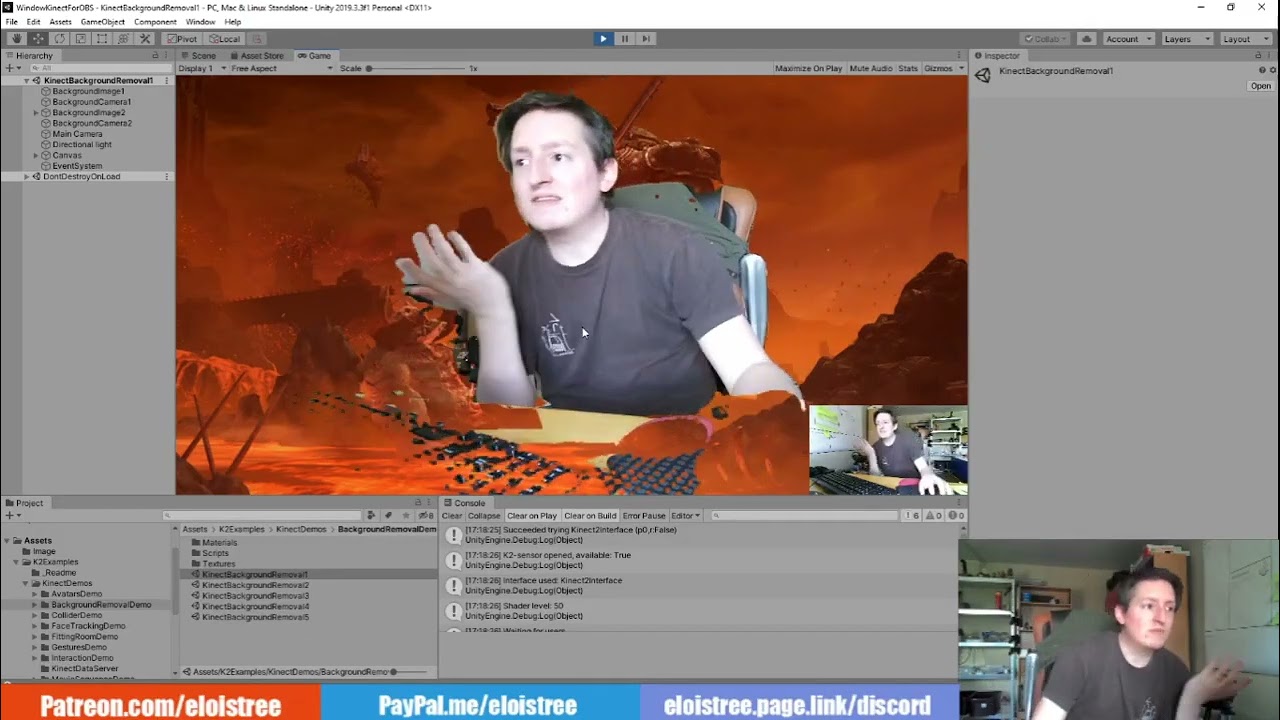This screenshot has width=1280, height=720.
Task: Select the Rect tool
Action: click(102, 39)
